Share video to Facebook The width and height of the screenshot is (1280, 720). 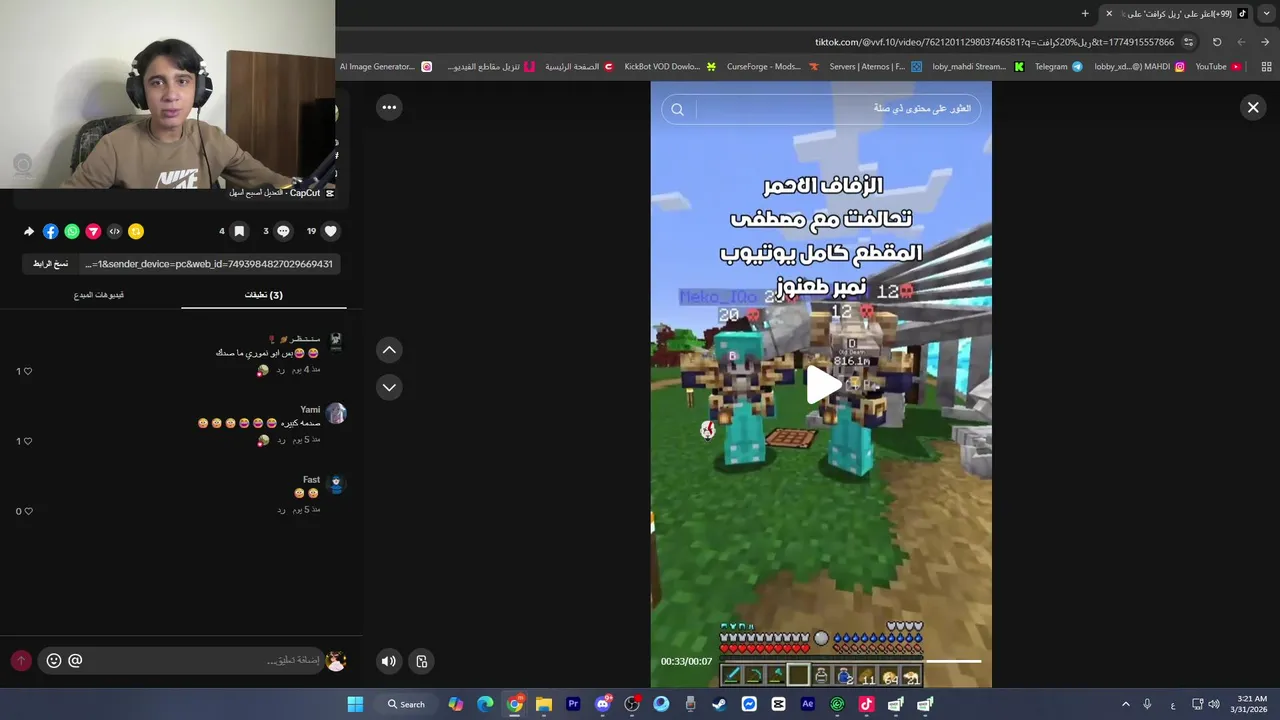pyautogui.click(x=50, y=231)
